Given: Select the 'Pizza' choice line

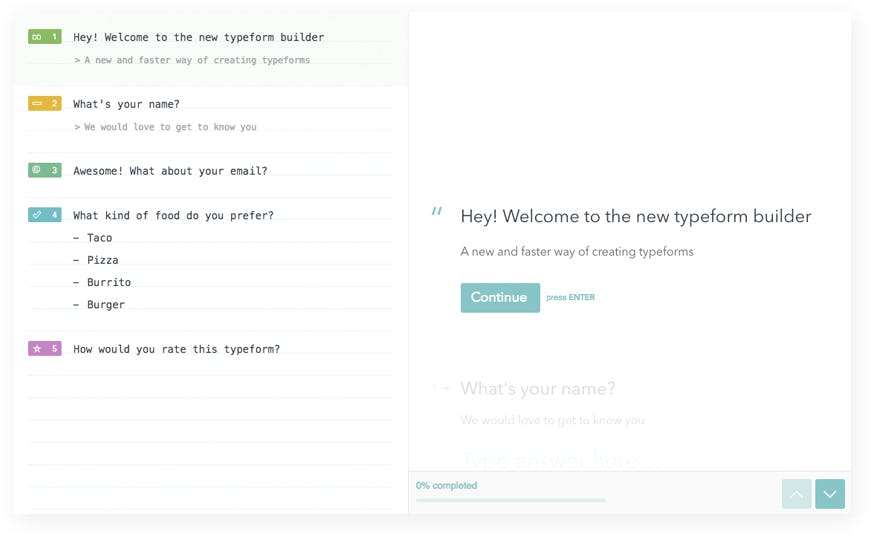Looking at the screenshot, I should coord(102,260).
